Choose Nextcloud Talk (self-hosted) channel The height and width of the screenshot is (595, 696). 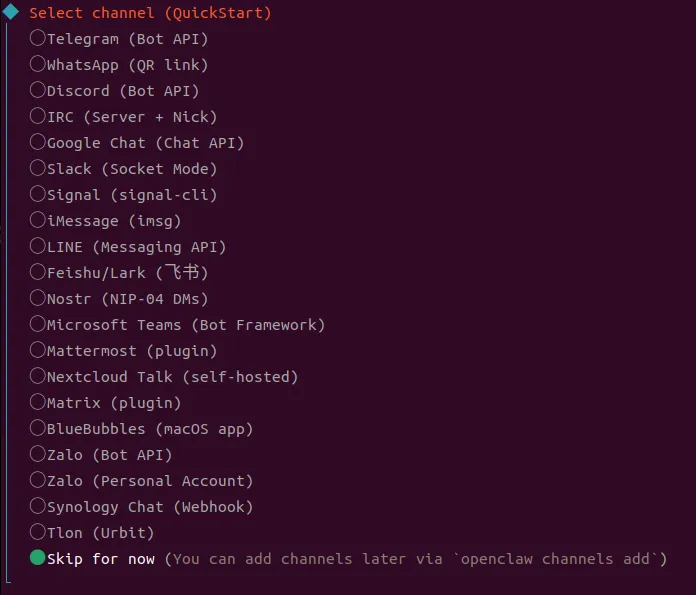click(x=38, y=377)
